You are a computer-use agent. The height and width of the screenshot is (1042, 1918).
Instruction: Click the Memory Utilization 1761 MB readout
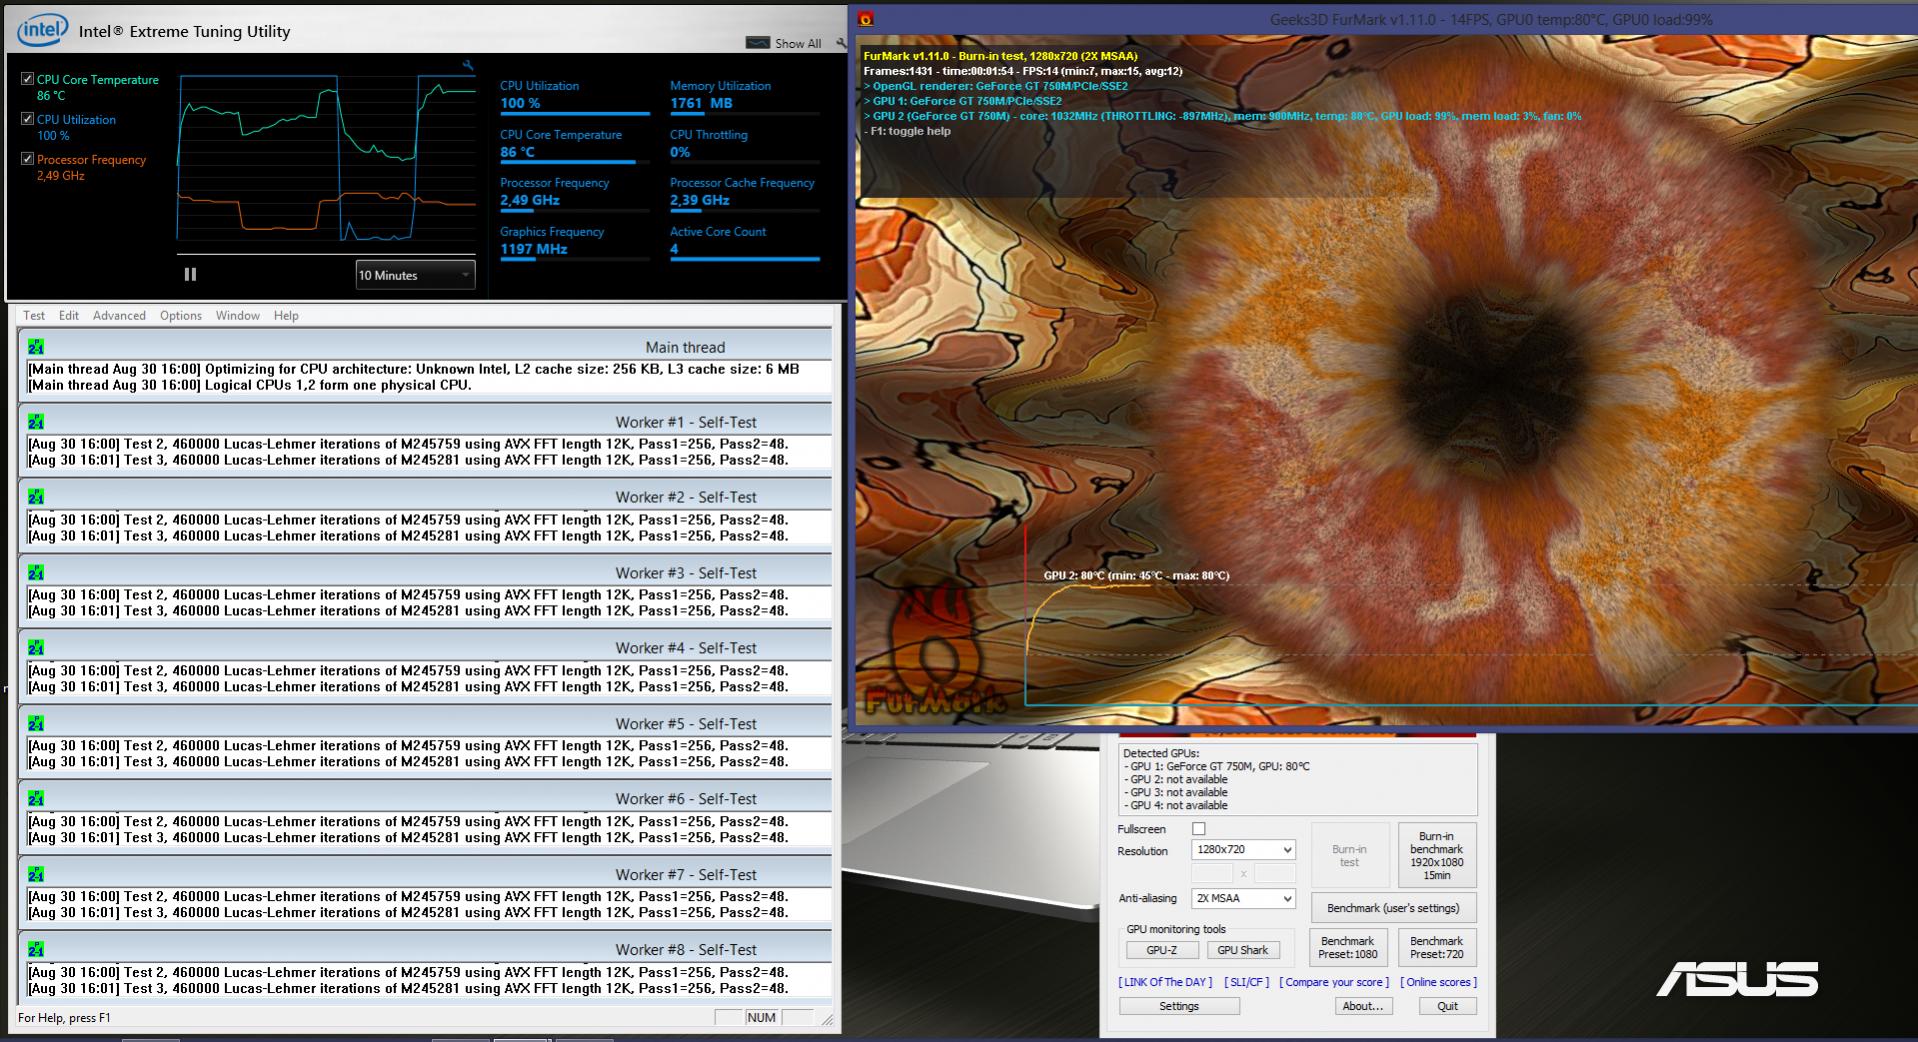pyautogui.click(x=744, y=95)
